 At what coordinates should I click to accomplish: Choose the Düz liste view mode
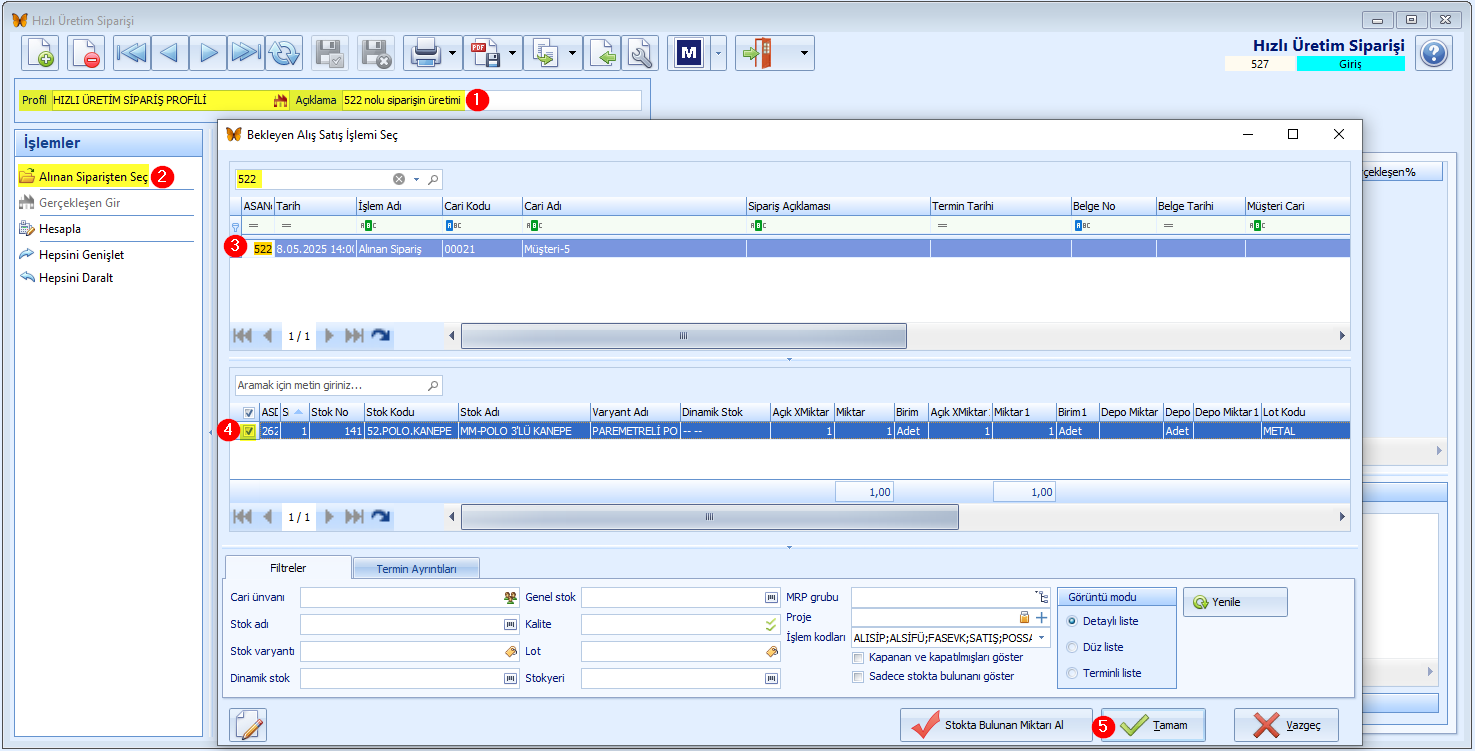click(1072, 647)
